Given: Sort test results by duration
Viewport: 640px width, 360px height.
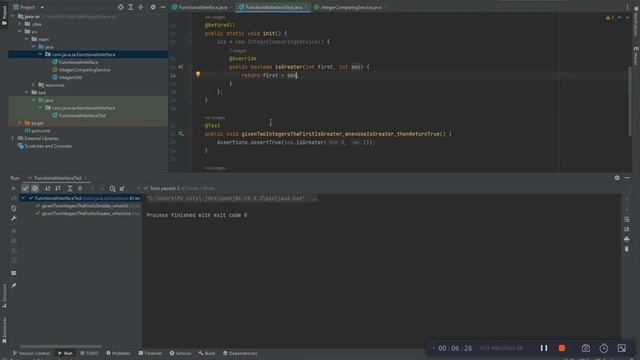Looking at the screenshot, I should [x=58, y=189].
